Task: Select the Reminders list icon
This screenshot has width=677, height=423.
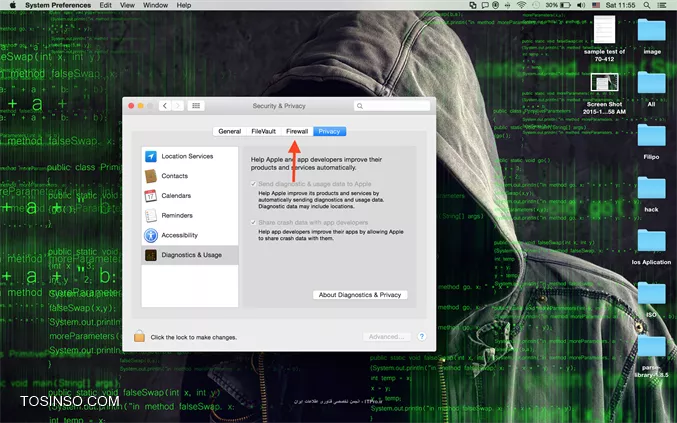Action: (x=151, y=215)
